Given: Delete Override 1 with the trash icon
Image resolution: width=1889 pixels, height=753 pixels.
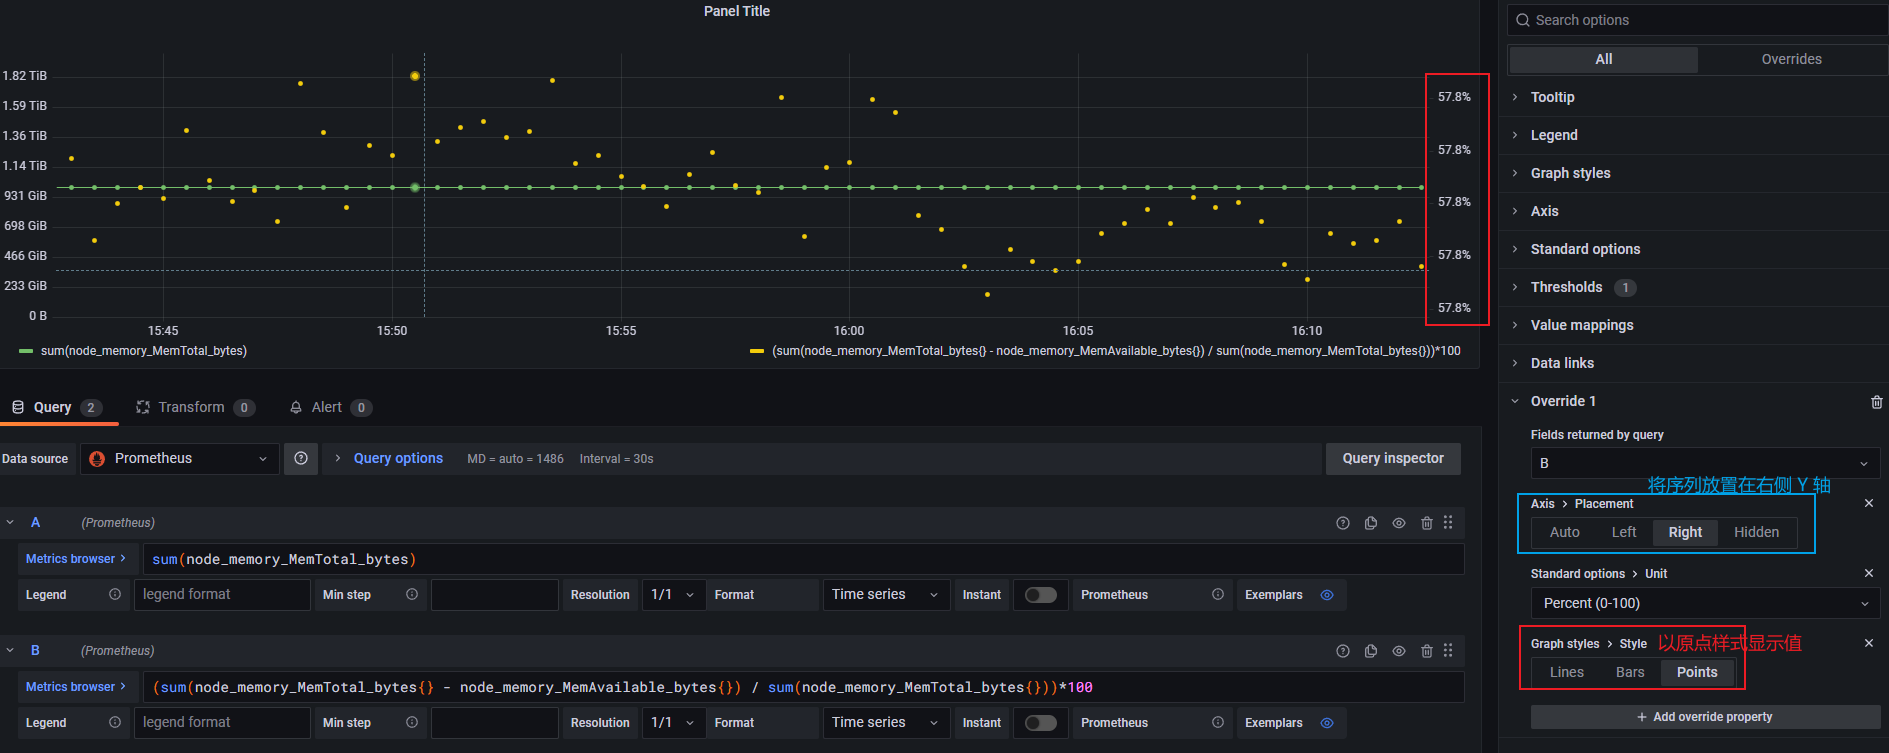Looking at the screenshot, I should 1876,402.
